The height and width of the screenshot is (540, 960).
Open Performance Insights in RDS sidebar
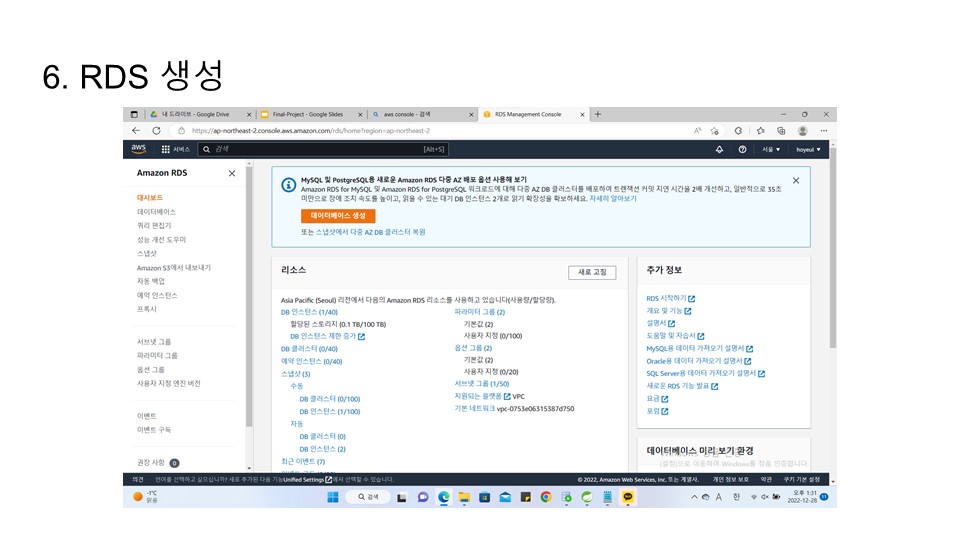click(x=161, y=239)
